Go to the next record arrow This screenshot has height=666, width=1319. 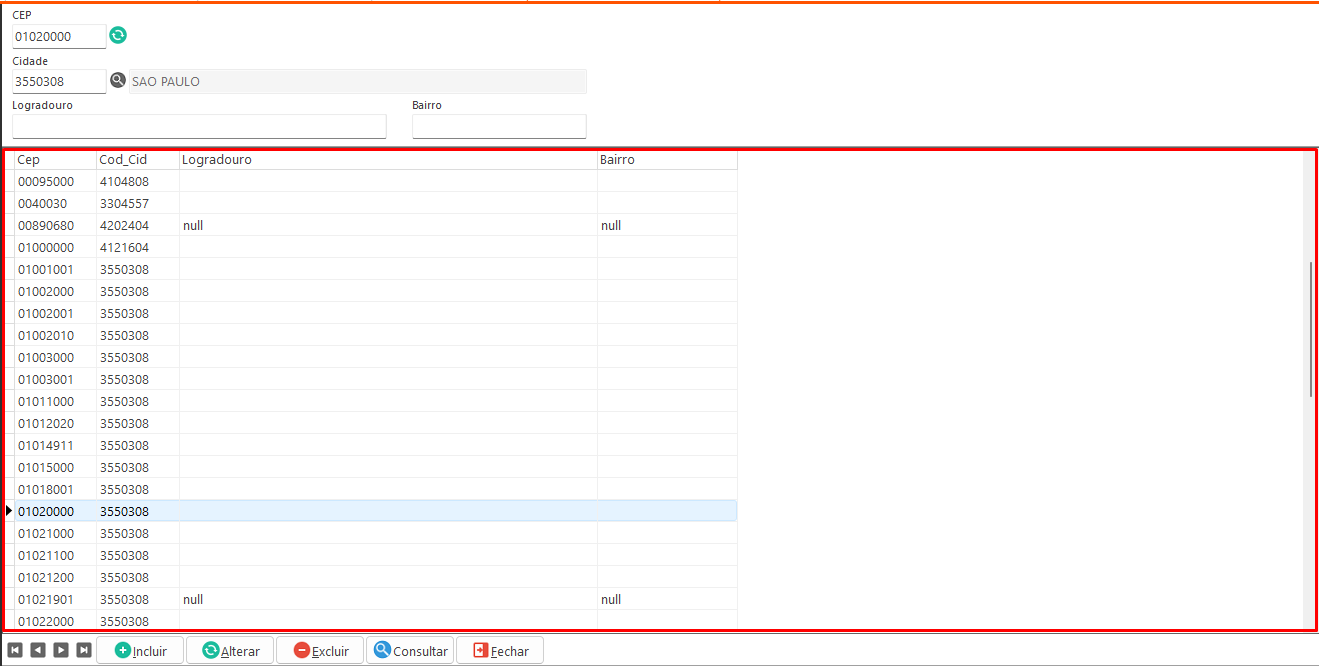61,650
